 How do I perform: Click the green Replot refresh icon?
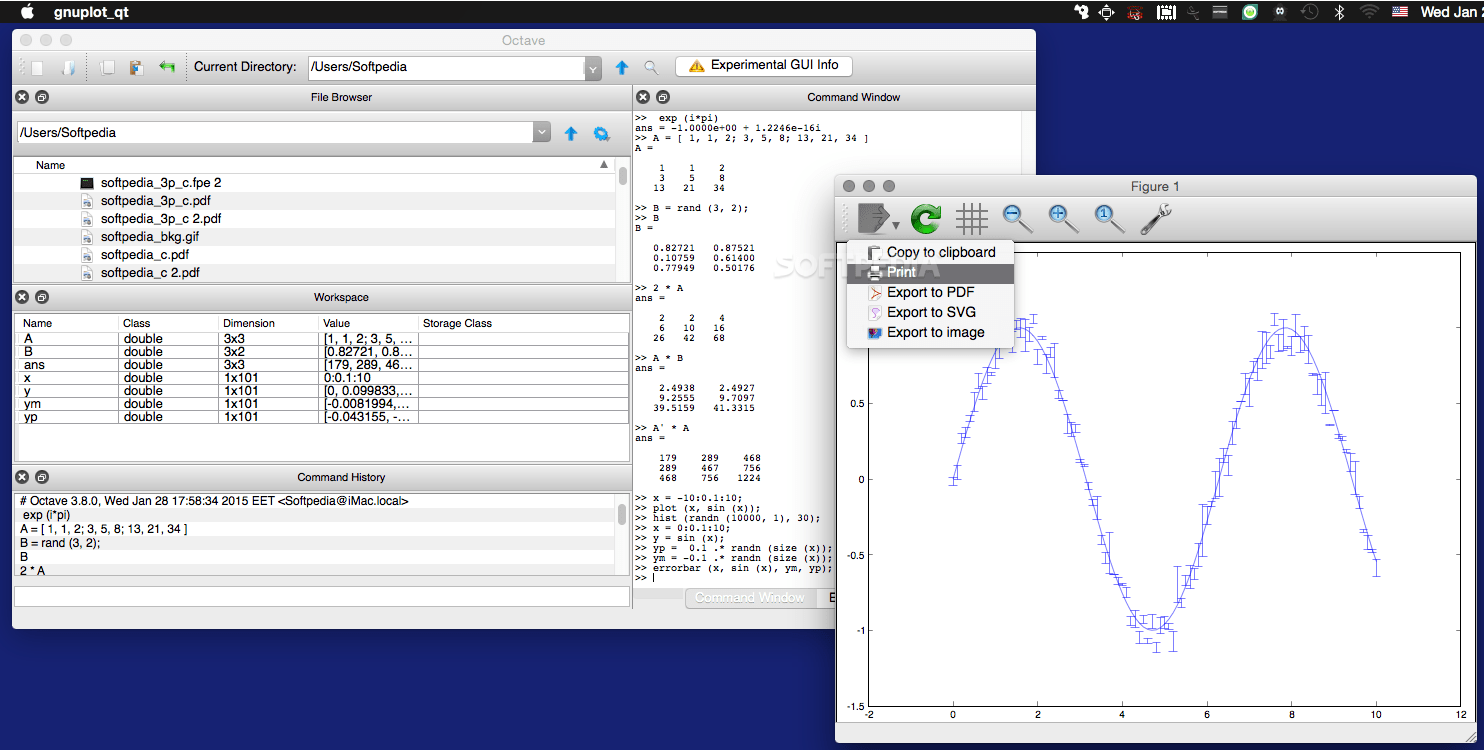926,218
